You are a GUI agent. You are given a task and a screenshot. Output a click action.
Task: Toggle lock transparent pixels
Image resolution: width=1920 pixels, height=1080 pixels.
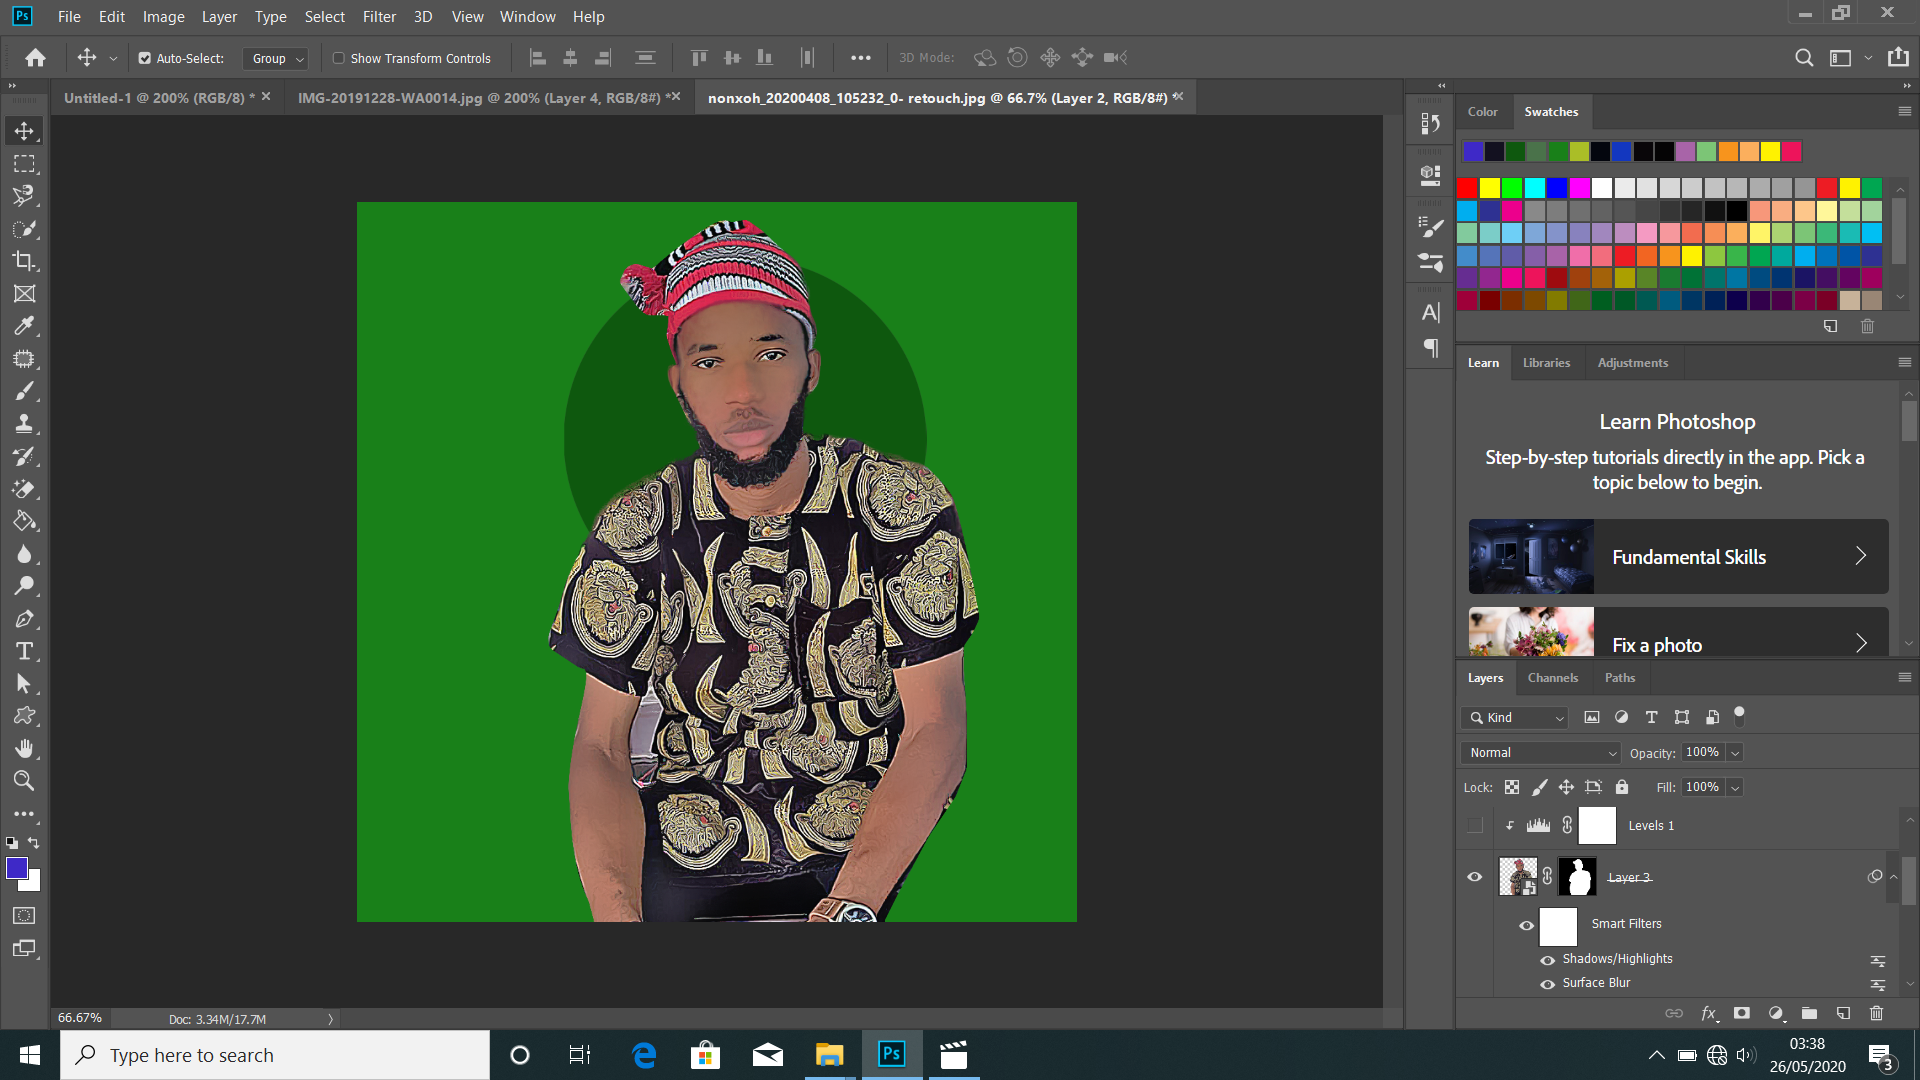pos(1512,787)
